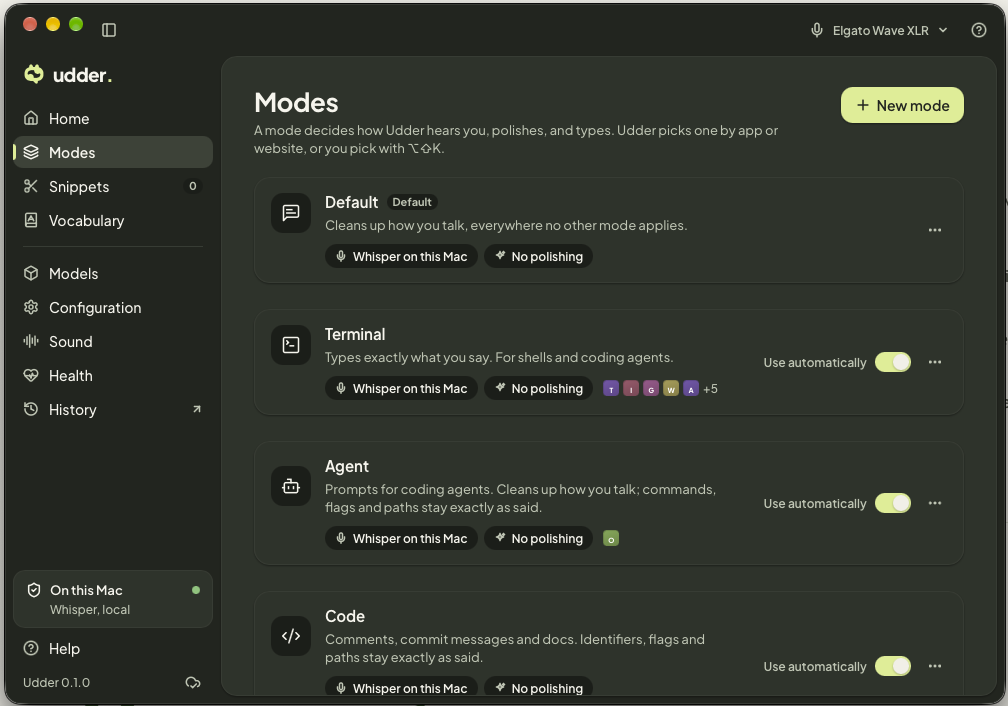Open the Code mode three-dot menu

935,667
